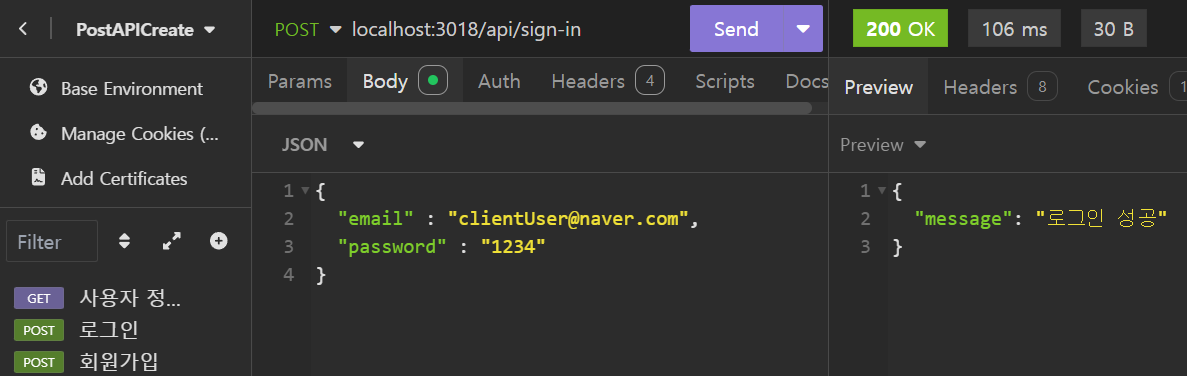Click the 30 B response size badge
The height and width of the screenshot is (376, 1187).
[x=1114, y=29]
